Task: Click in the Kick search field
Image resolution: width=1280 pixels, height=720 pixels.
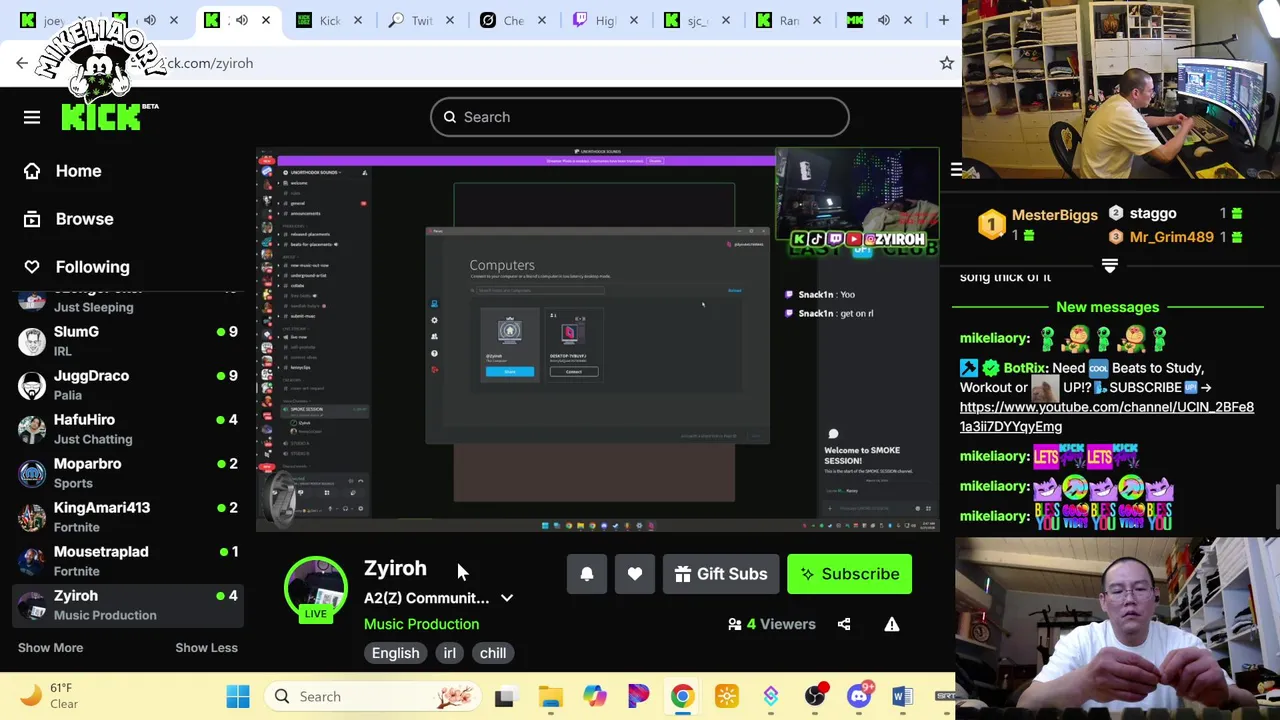Action: coord(640,117)
